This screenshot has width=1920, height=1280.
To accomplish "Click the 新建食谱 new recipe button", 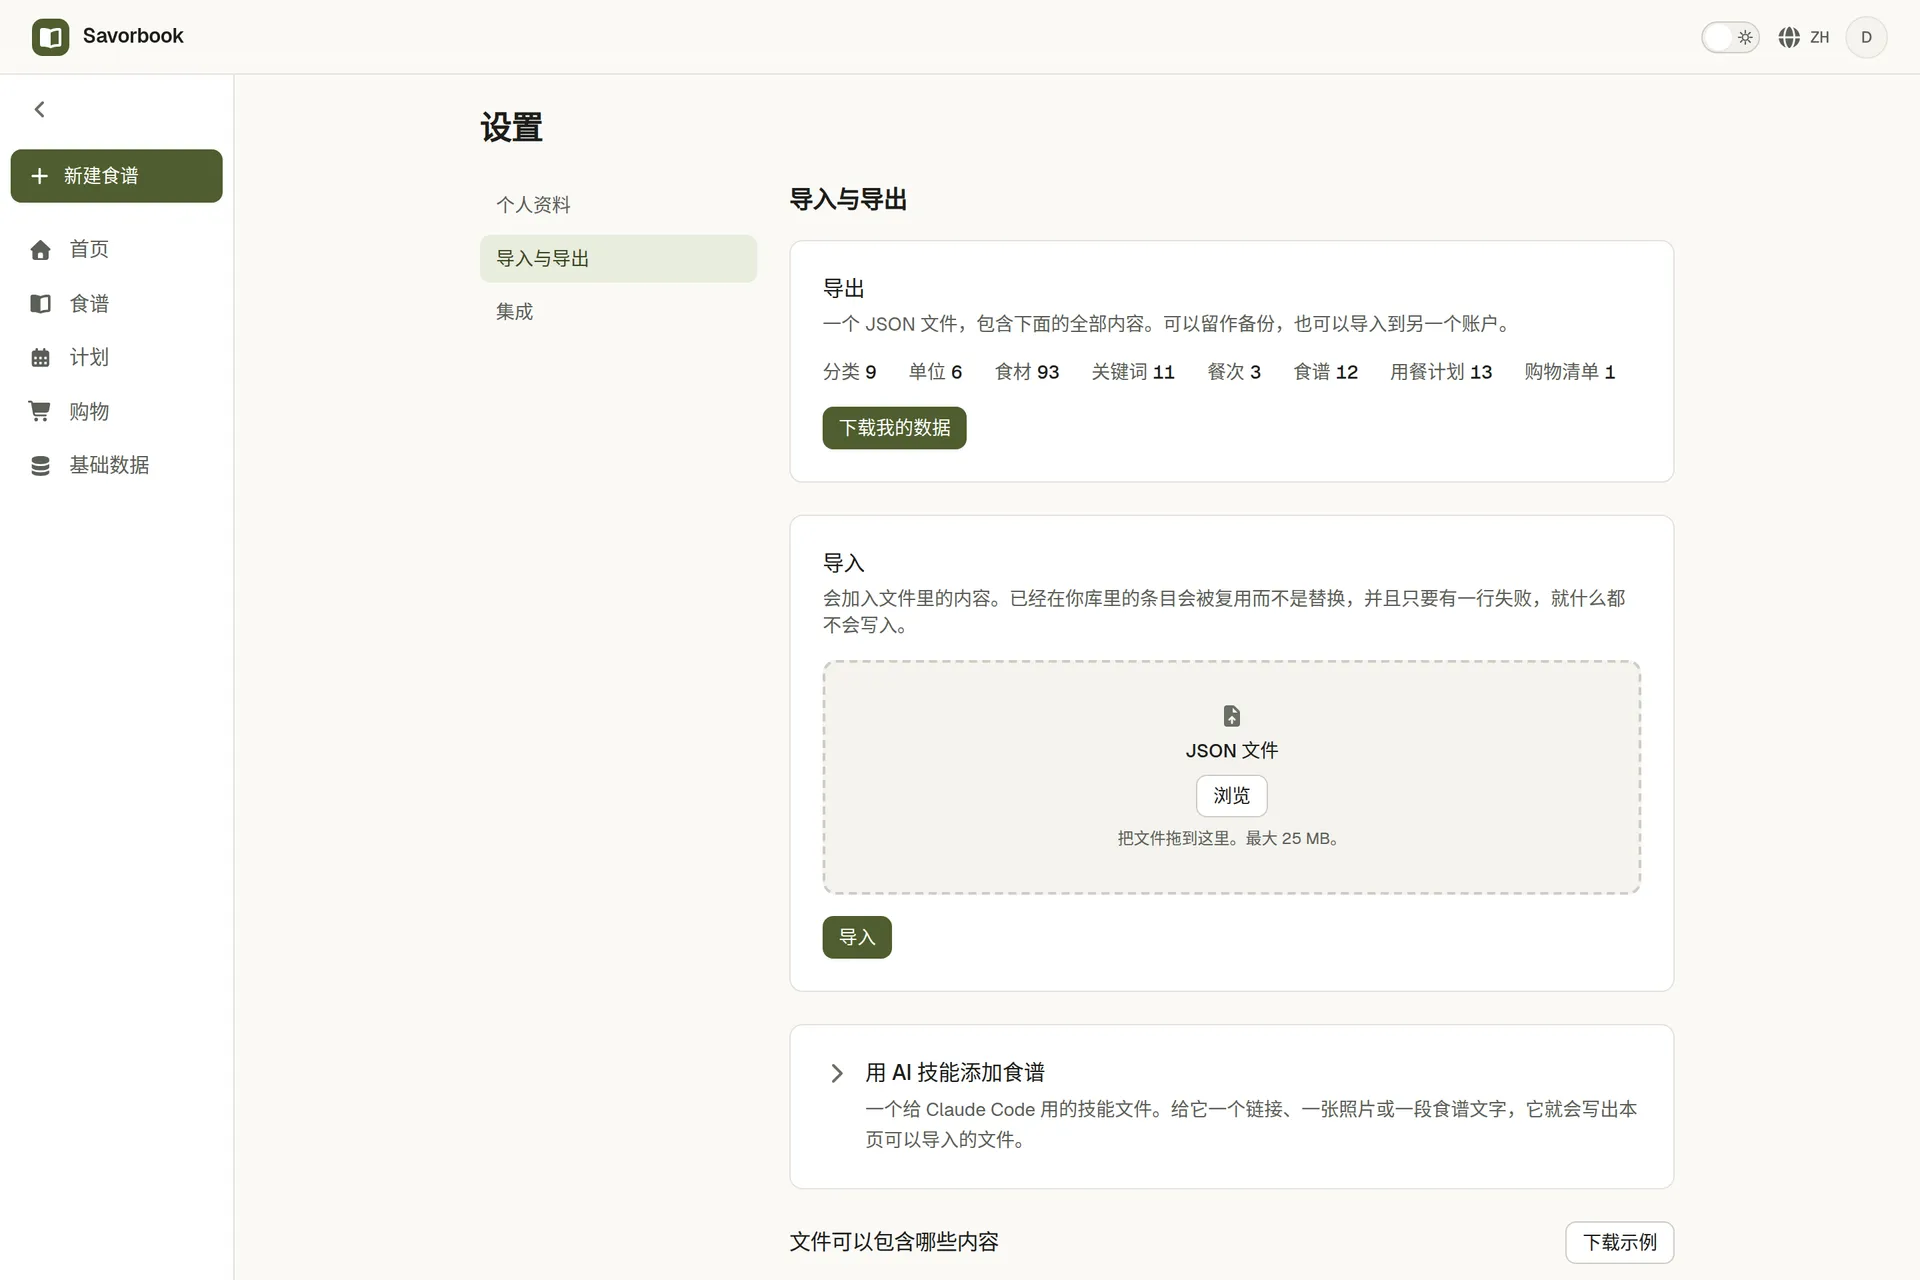I will click(x=116, y=176).
